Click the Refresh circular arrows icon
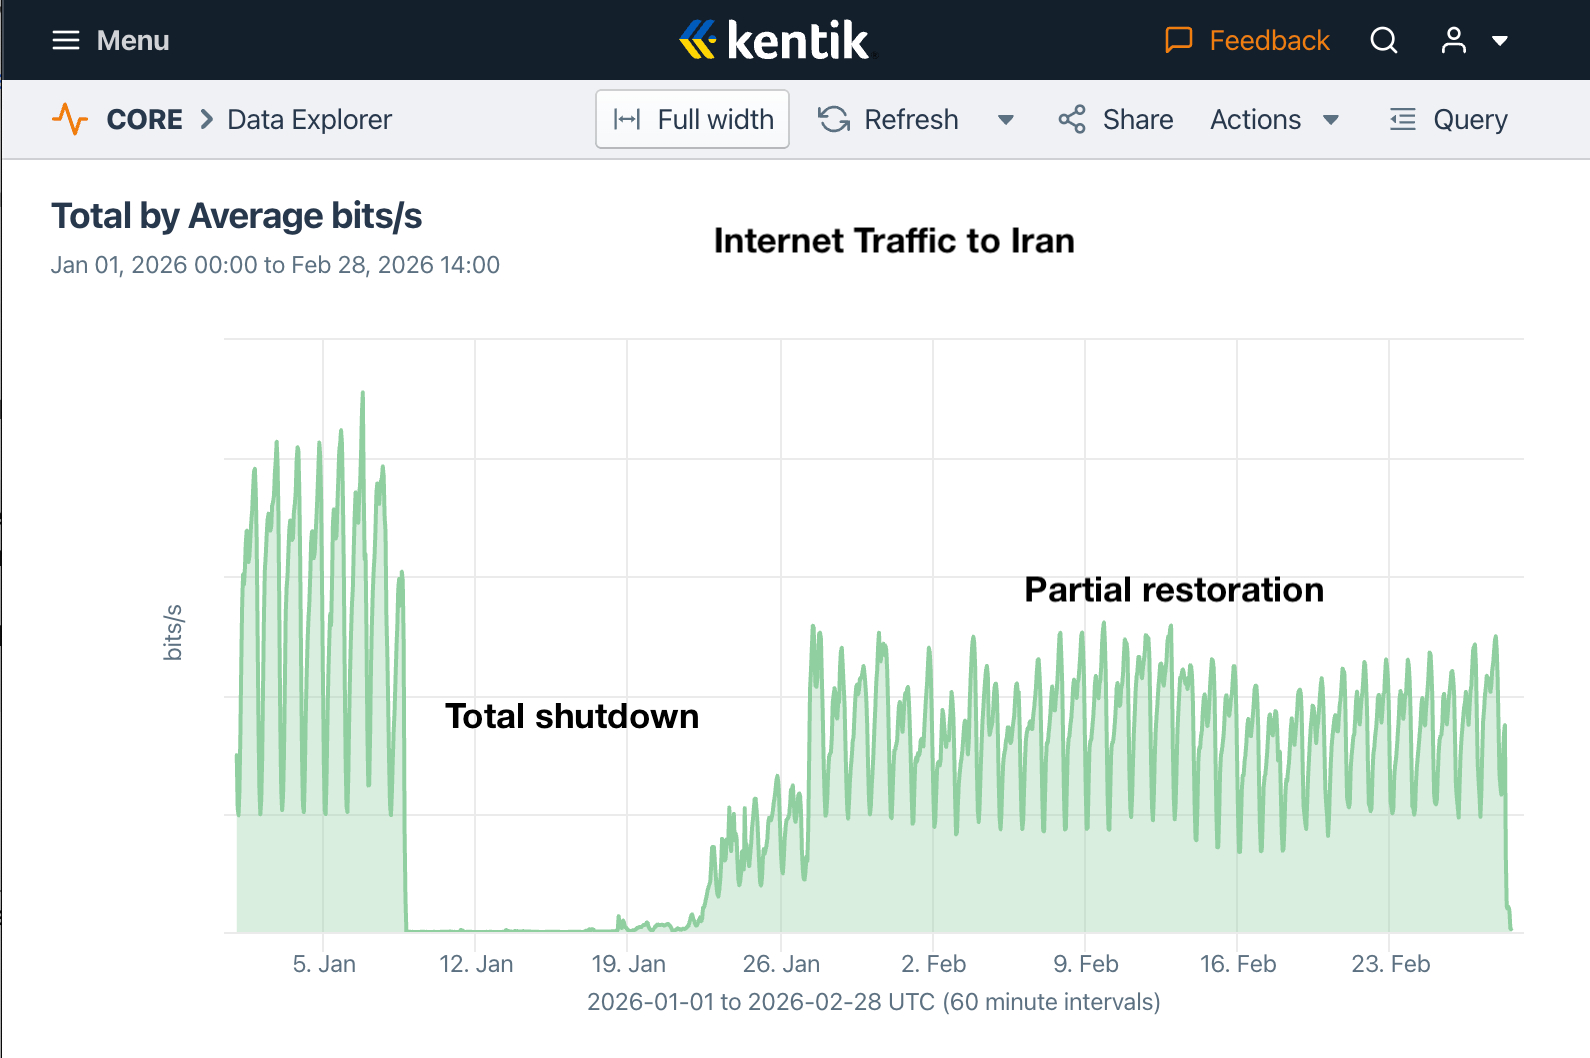The width and height of the screenshot is (1590, 1058). click(x=834, y=119)
